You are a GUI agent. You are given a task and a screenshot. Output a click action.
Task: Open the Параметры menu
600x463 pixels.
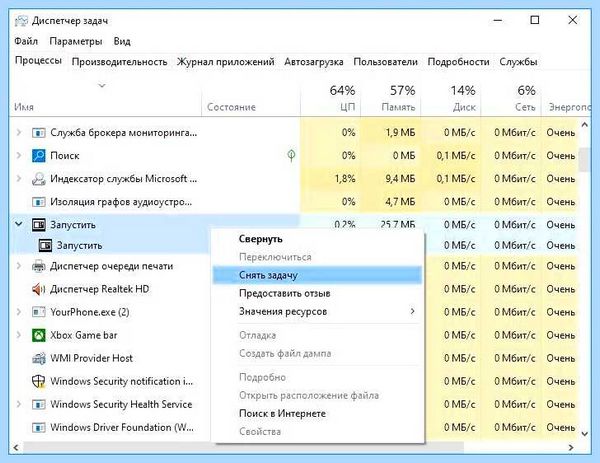click(x=76, y=41)
